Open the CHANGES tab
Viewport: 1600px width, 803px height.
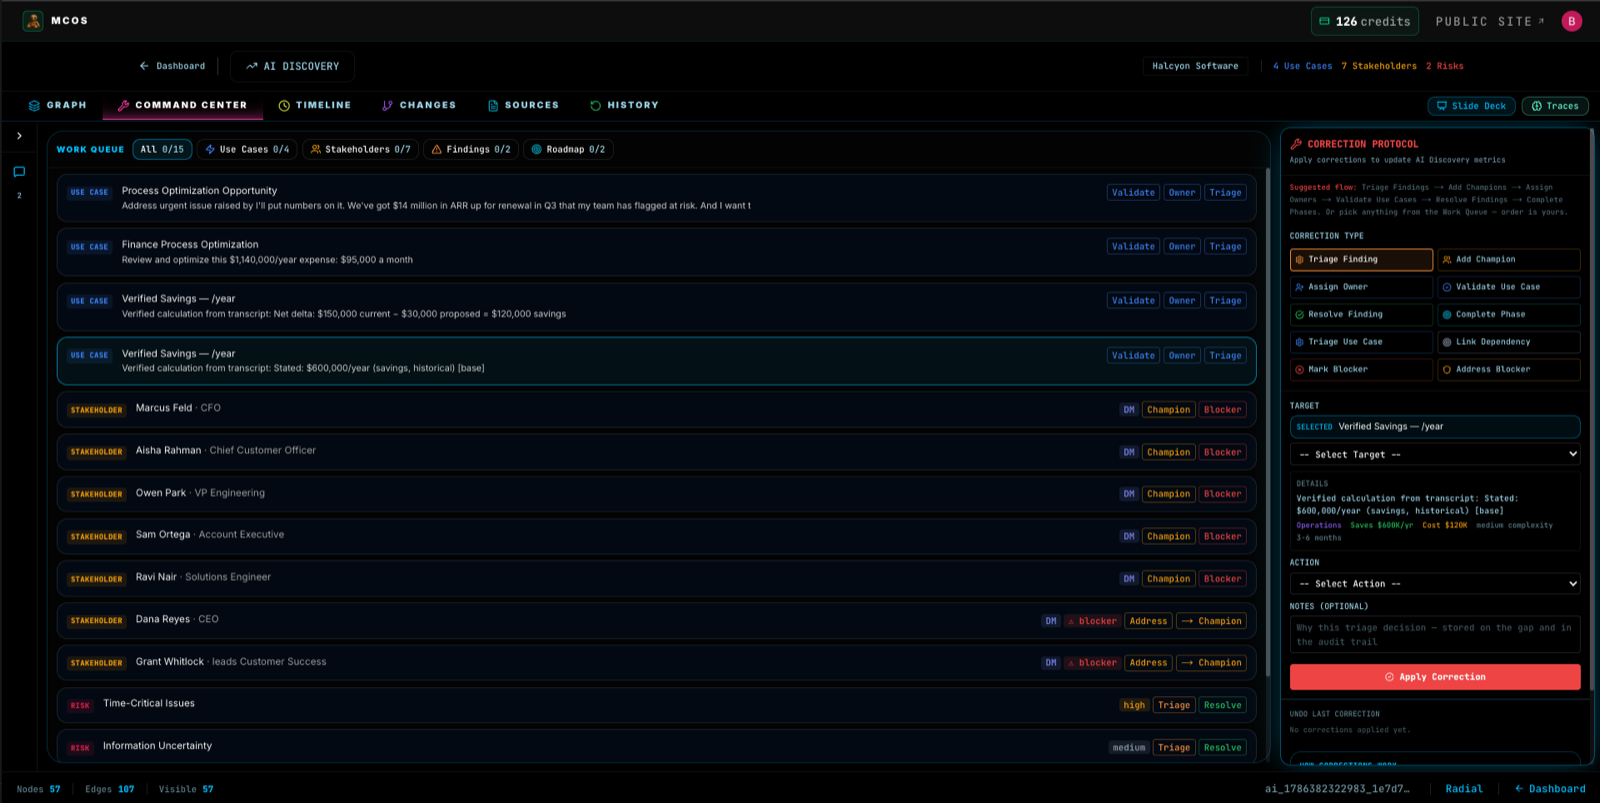click(x=419, y=105)
